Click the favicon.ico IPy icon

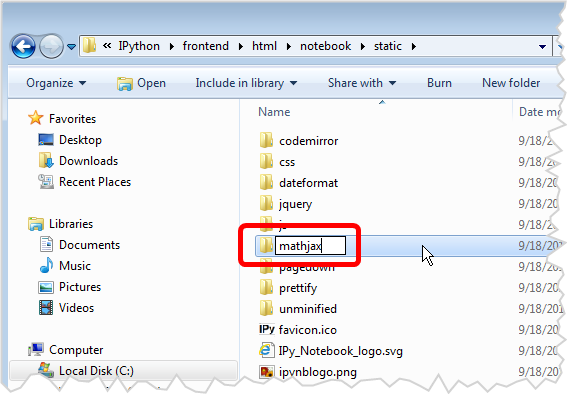(x=267, y=329)
